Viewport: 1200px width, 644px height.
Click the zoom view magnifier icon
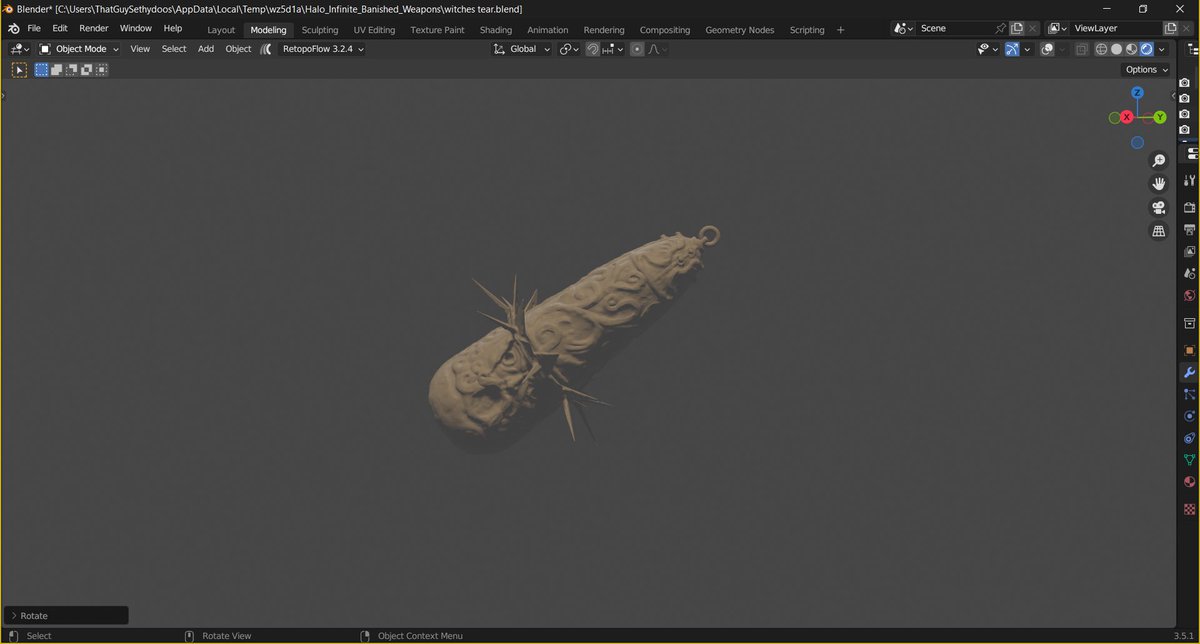coord(1159,161)
